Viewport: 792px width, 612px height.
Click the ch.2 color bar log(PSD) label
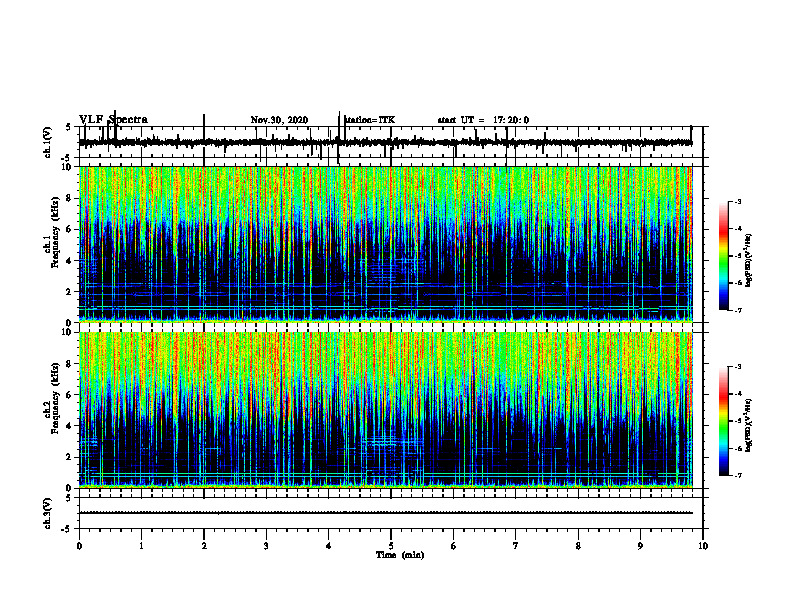[749, 425]
